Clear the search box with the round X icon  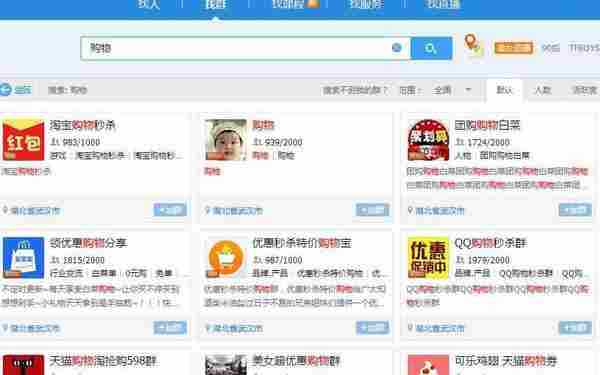pyautogui.click(x=397, y=47)
